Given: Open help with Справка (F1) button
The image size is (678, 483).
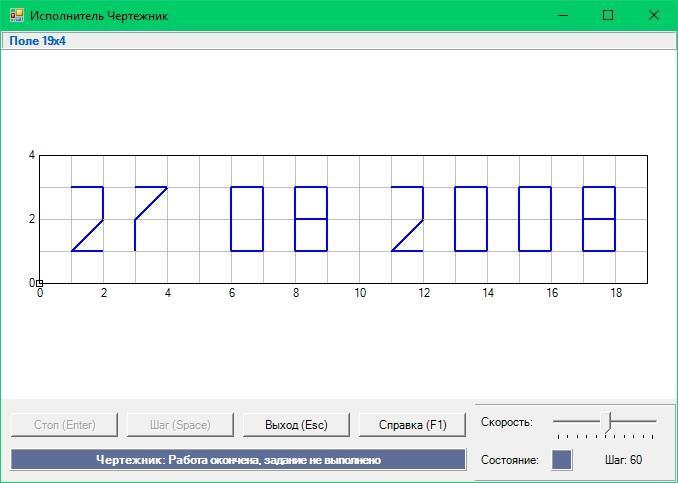Looking at the screenshot, I should click(412, 425).
